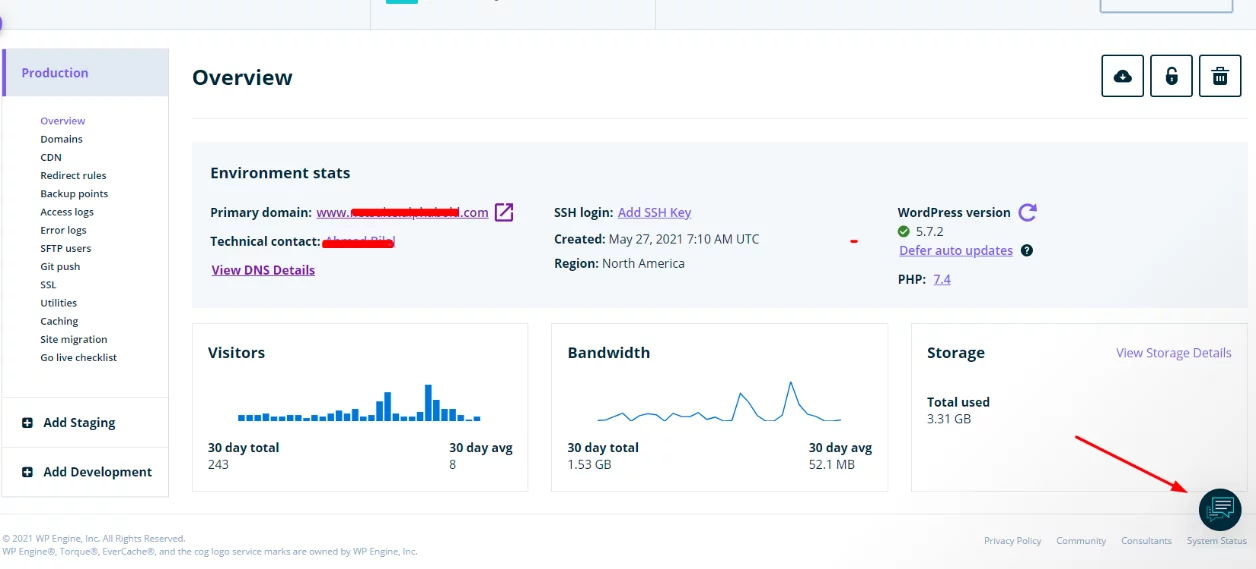Refresh WordPress version with circular arrow icon

pos(1027,212)
